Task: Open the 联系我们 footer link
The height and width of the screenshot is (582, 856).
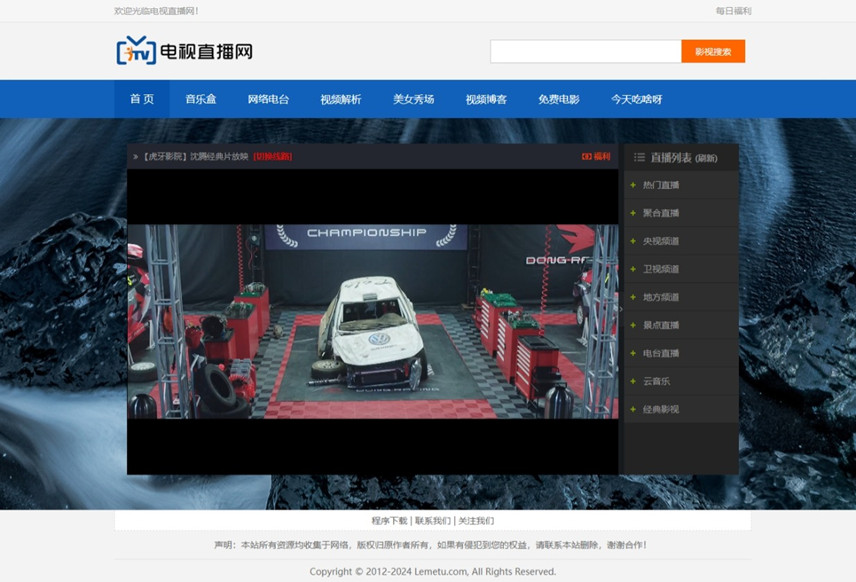Action: click(433, 521)
